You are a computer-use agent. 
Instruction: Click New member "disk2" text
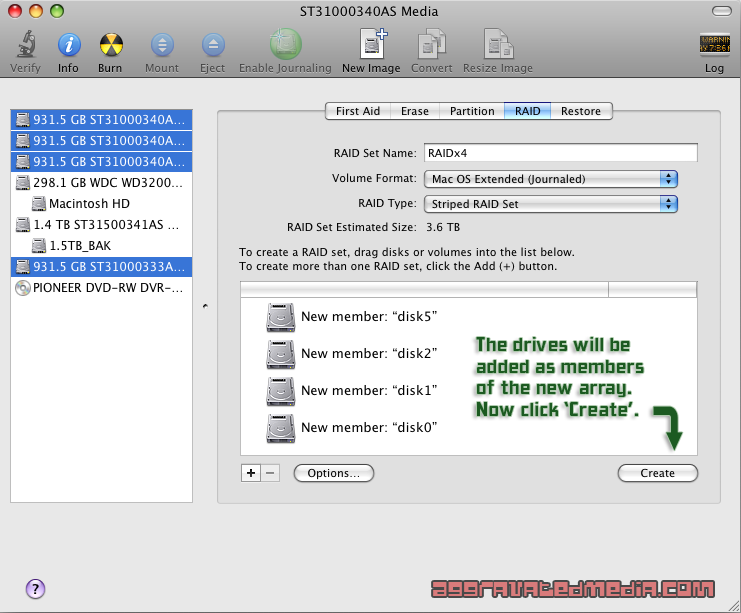369,354
